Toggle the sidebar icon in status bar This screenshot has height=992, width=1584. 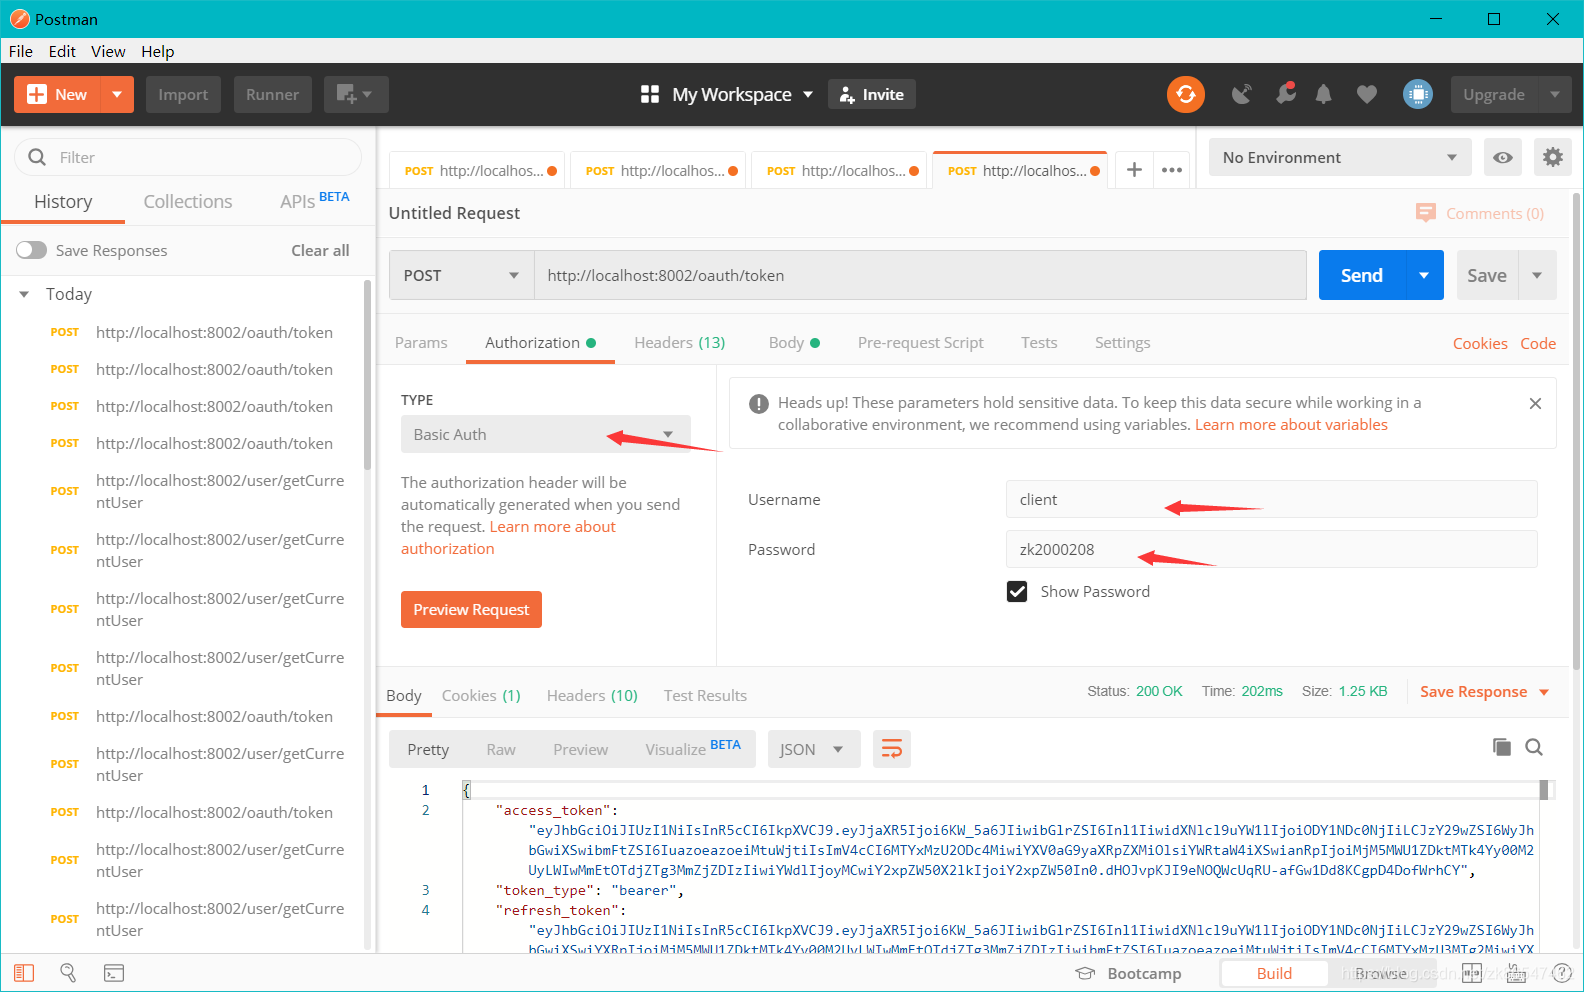point(24,973)
